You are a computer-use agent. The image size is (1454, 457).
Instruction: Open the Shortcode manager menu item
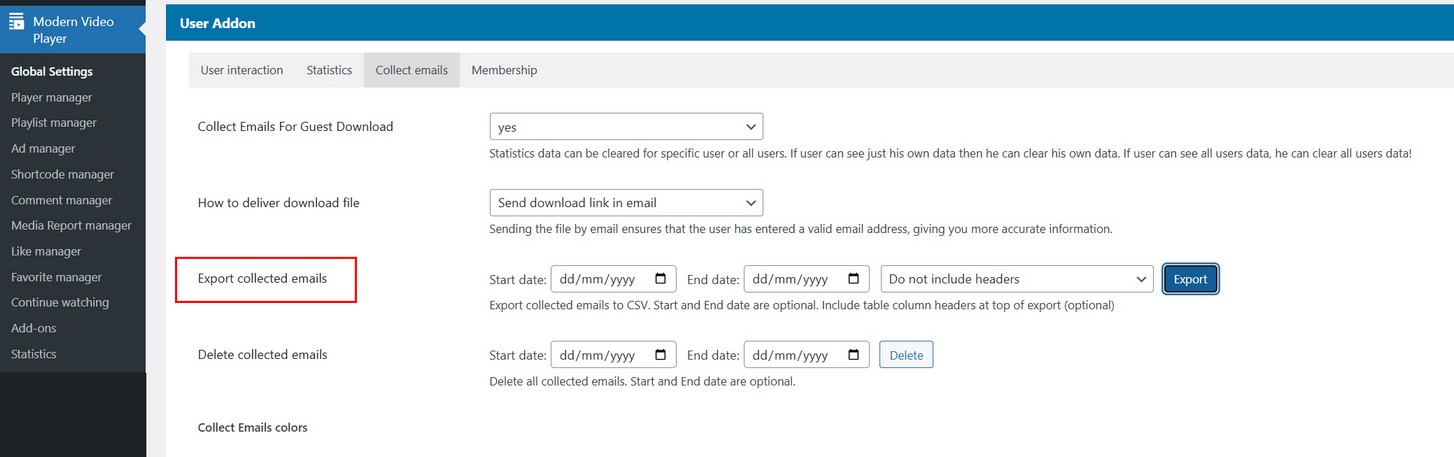coord(62,174)
